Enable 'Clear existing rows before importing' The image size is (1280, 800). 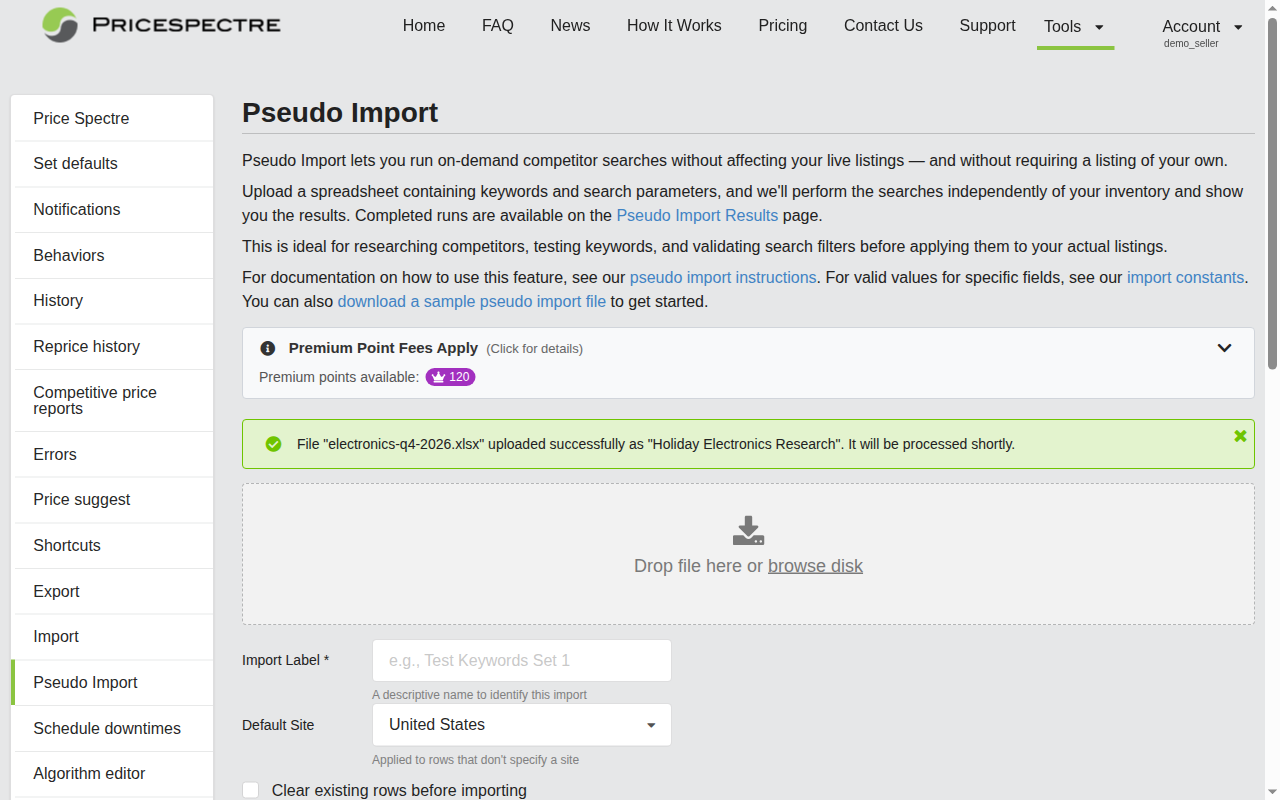[250, 790]
